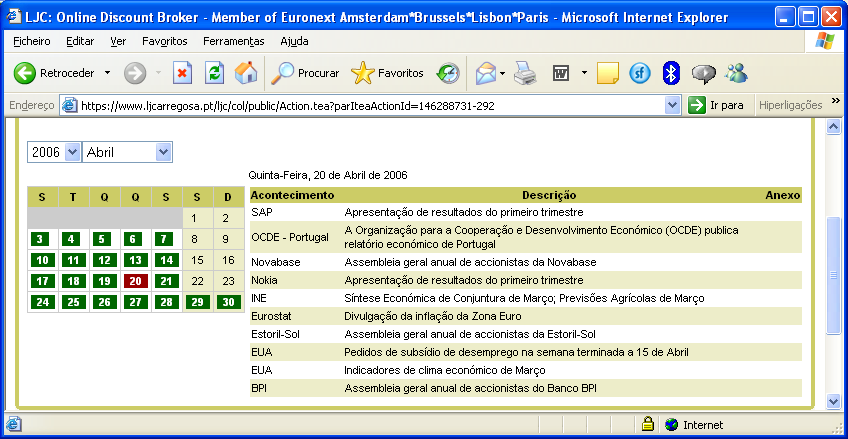Select day 13 in calendar

coord(136,260)
